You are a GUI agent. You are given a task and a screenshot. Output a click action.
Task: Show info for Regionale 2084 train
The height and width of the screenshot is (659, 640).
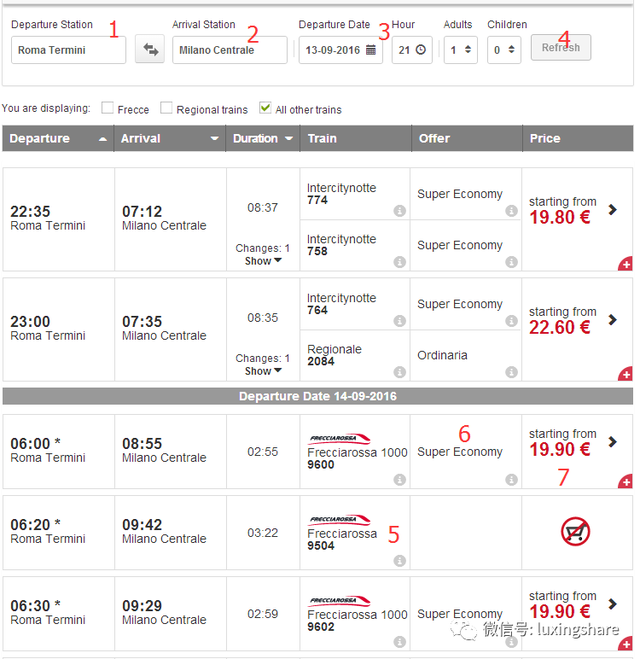tap(399, 372)
